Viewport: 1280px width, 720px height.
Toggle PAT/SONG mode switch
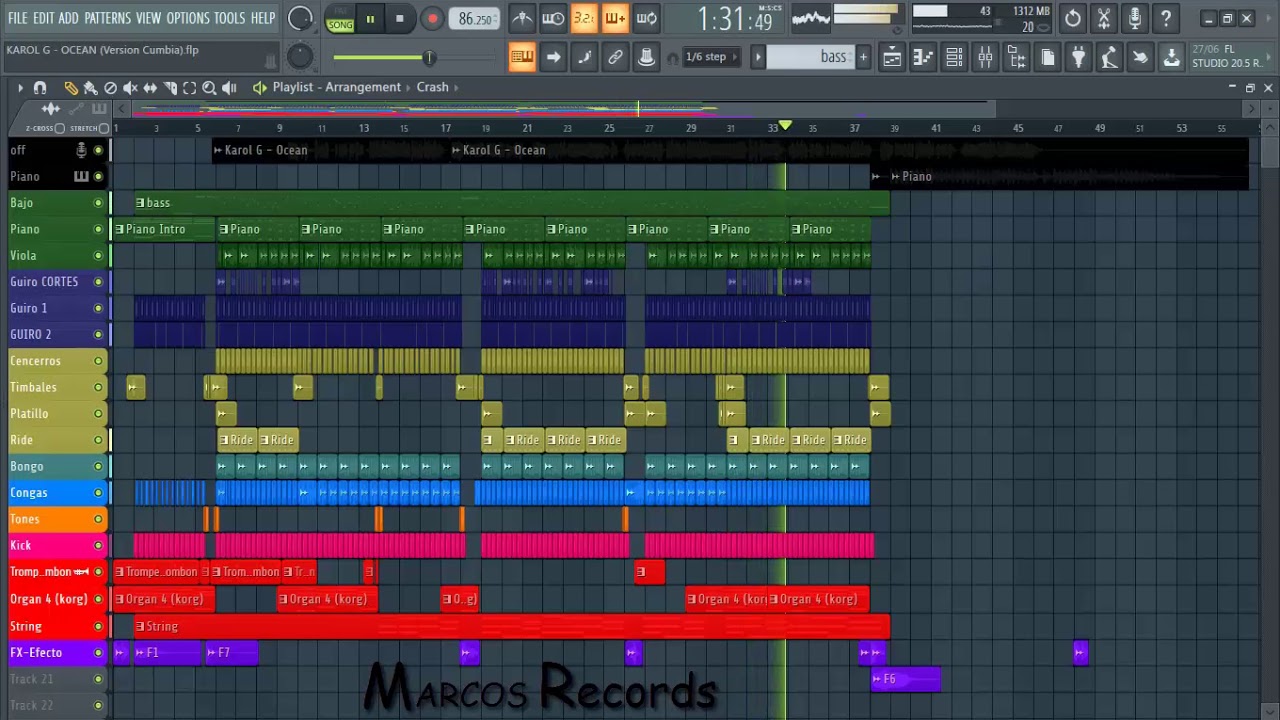(x=340, y=19)
